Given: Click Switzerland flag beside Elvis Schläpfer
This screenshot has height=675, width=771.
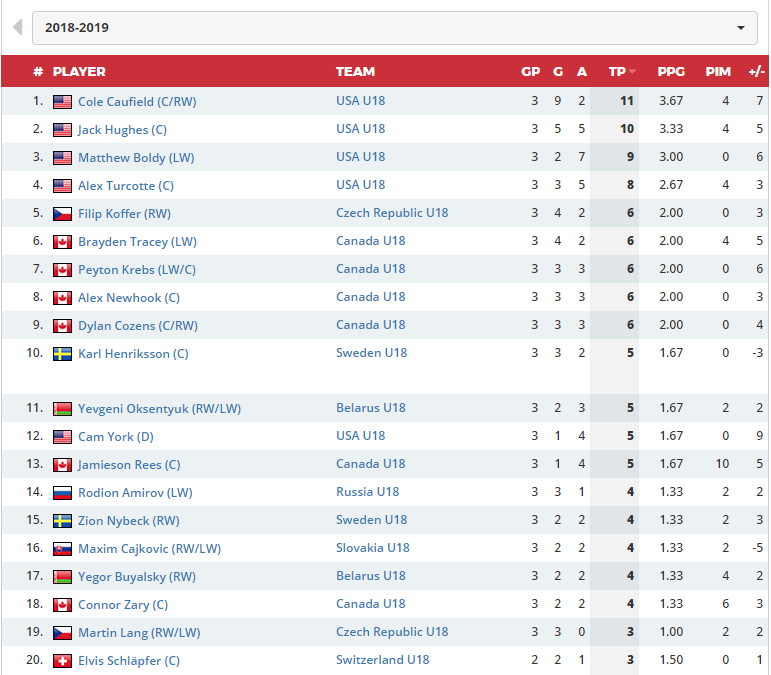Looking at the screenshot, I should click(62, 661).
